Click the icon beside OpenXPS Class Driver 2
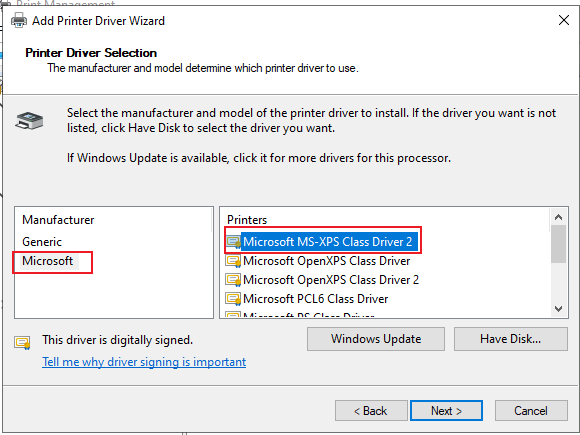 pyautogui.click(x=233, y=280)
